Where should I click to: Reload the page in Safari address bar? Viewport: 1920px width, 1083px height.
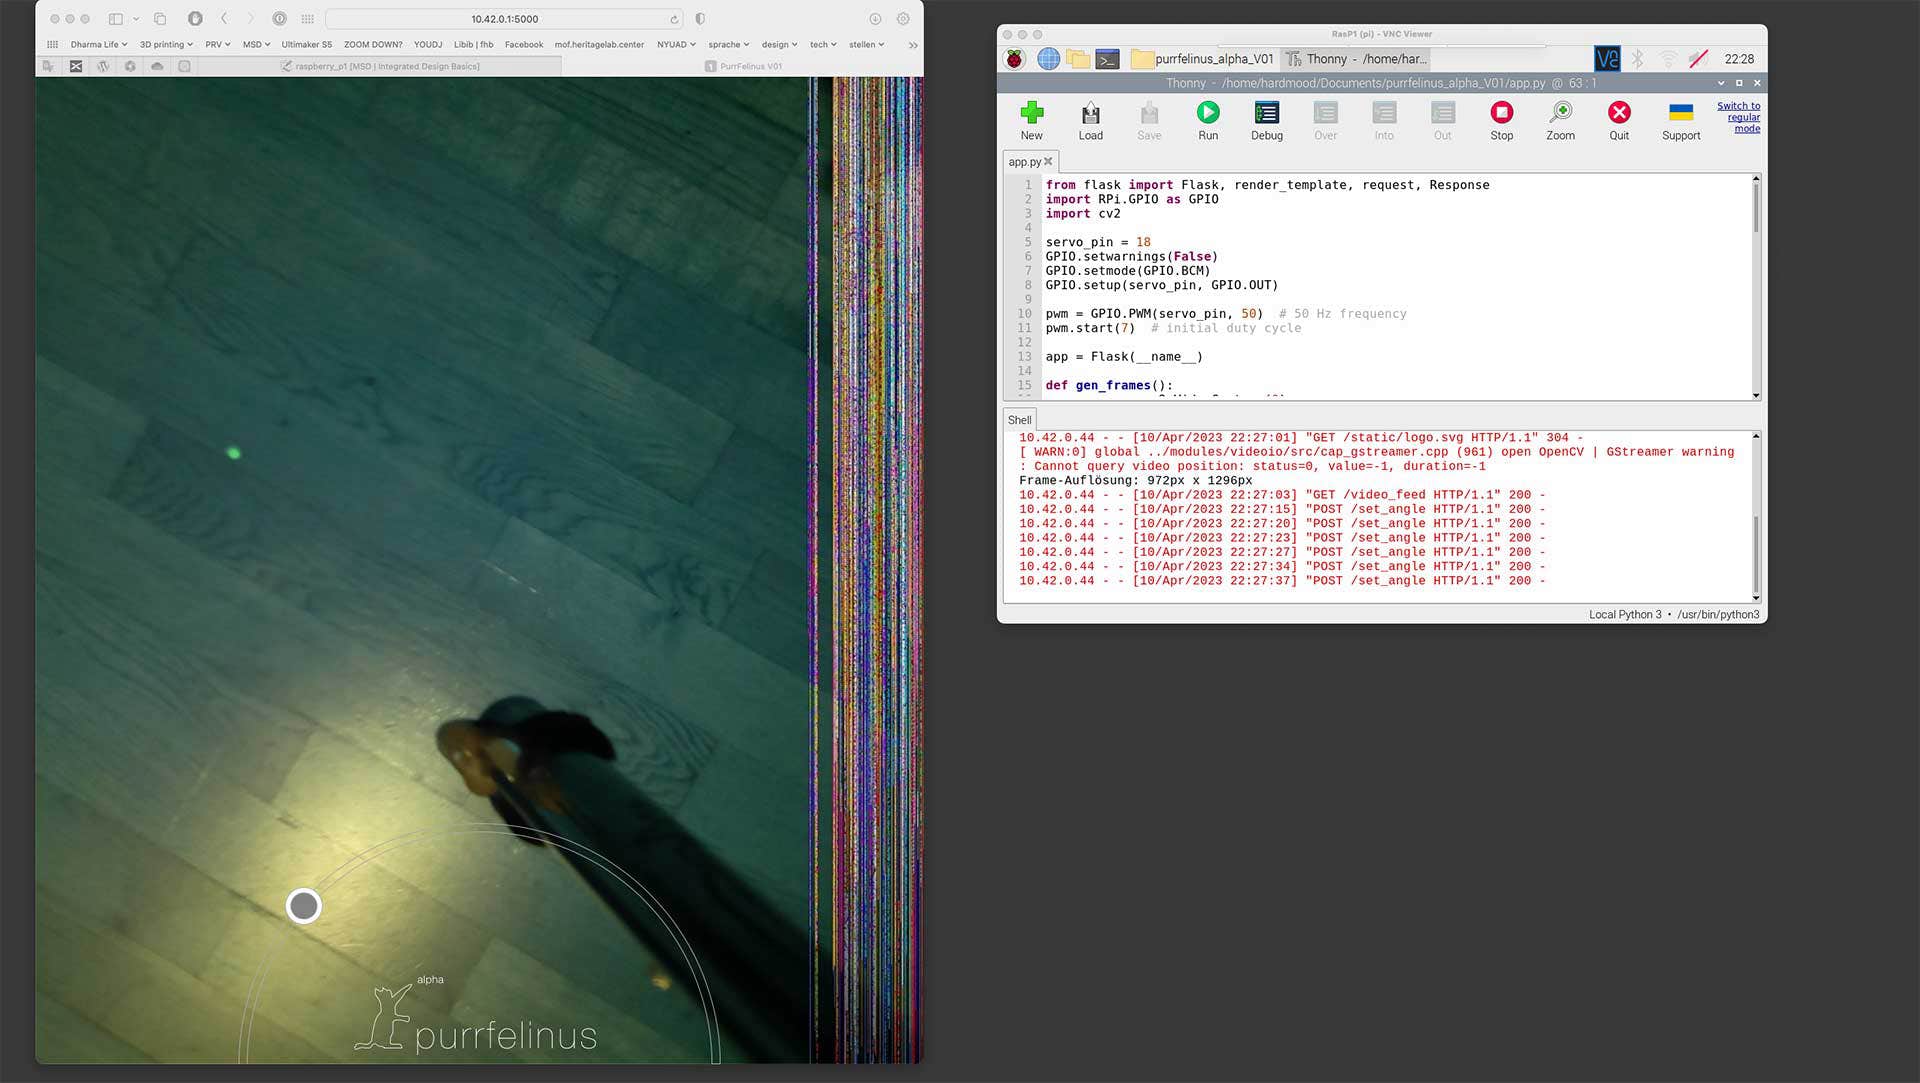pyautogui.click(x=674, y=19)
